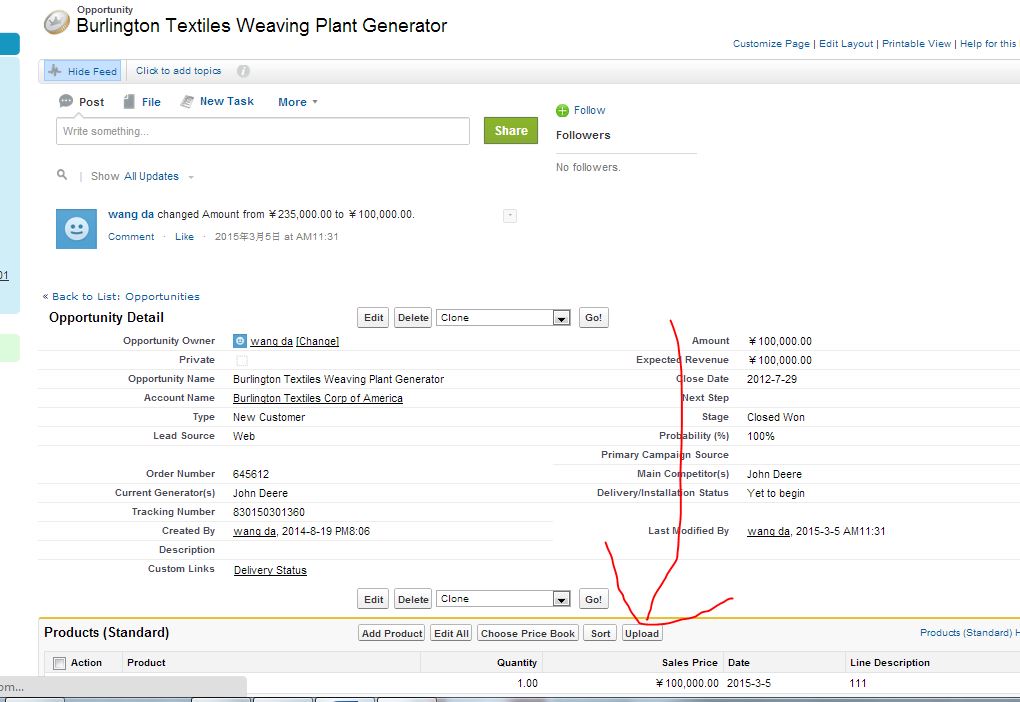Viewport: 1020px width, 702px height.
Task: Click the green Share button
Action: tap(511, 131)
